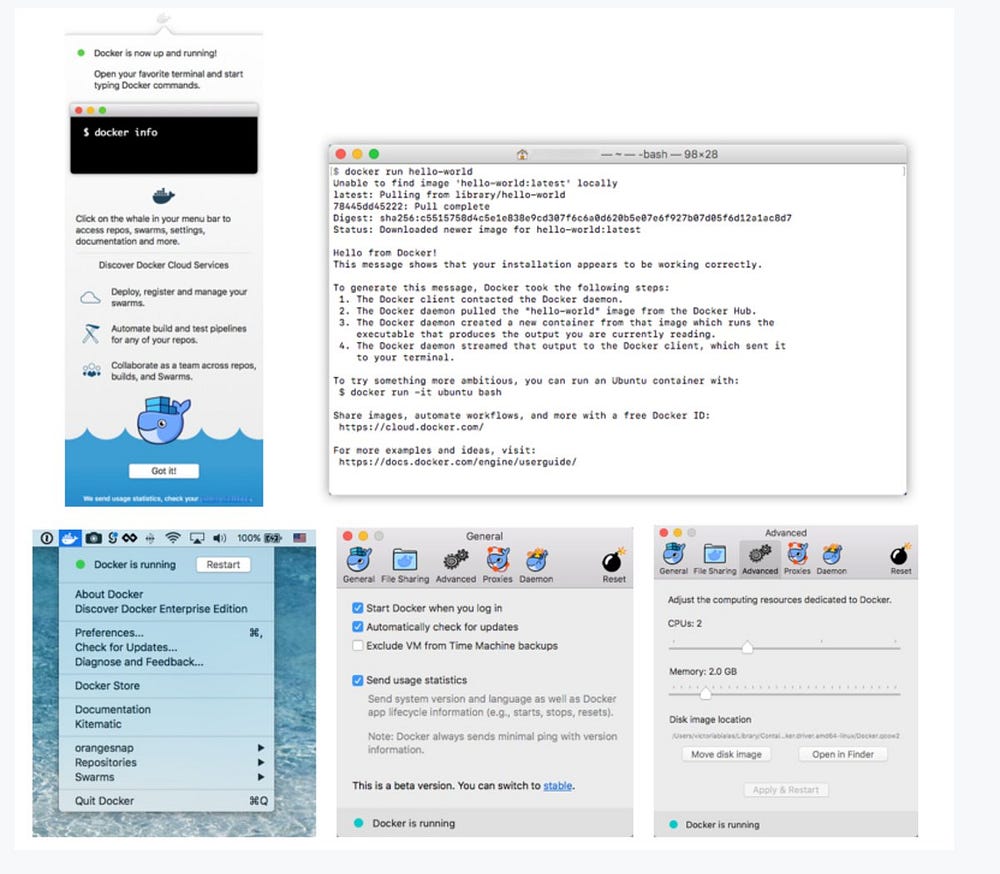Click 'Docker is running' status in Advanced window
This screenshot has width=1000, height=874.
click(x=723, y=824)
